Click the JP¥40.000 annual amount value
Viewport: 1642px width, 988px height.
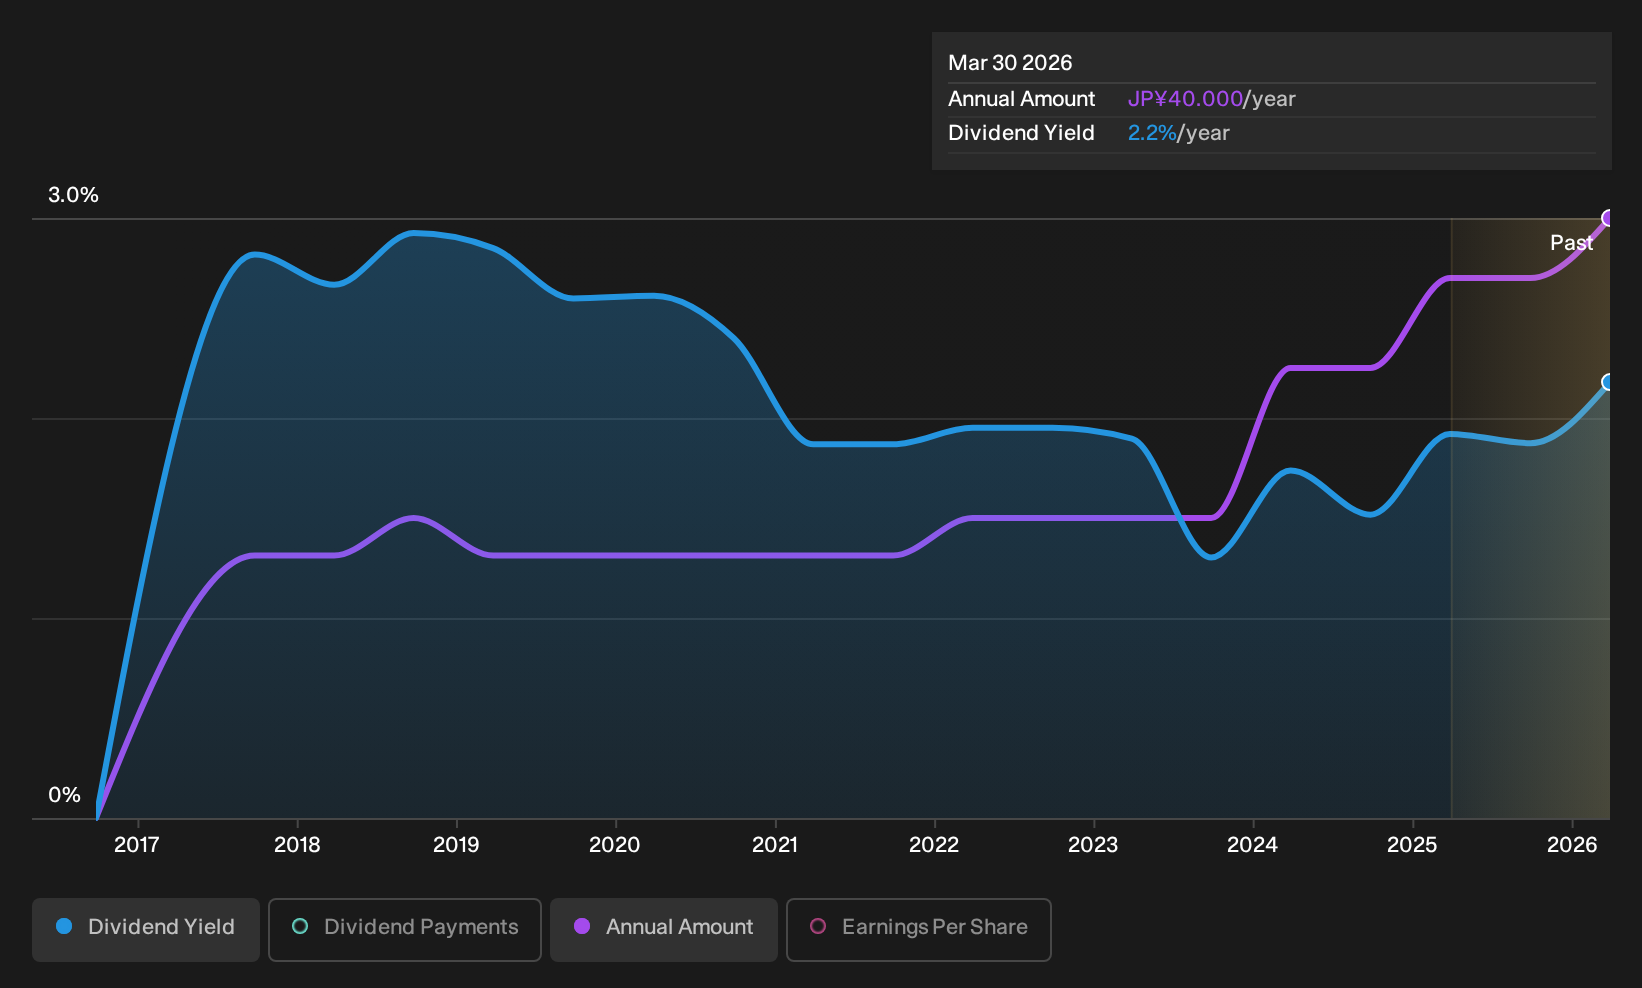tap(1185, 99)
